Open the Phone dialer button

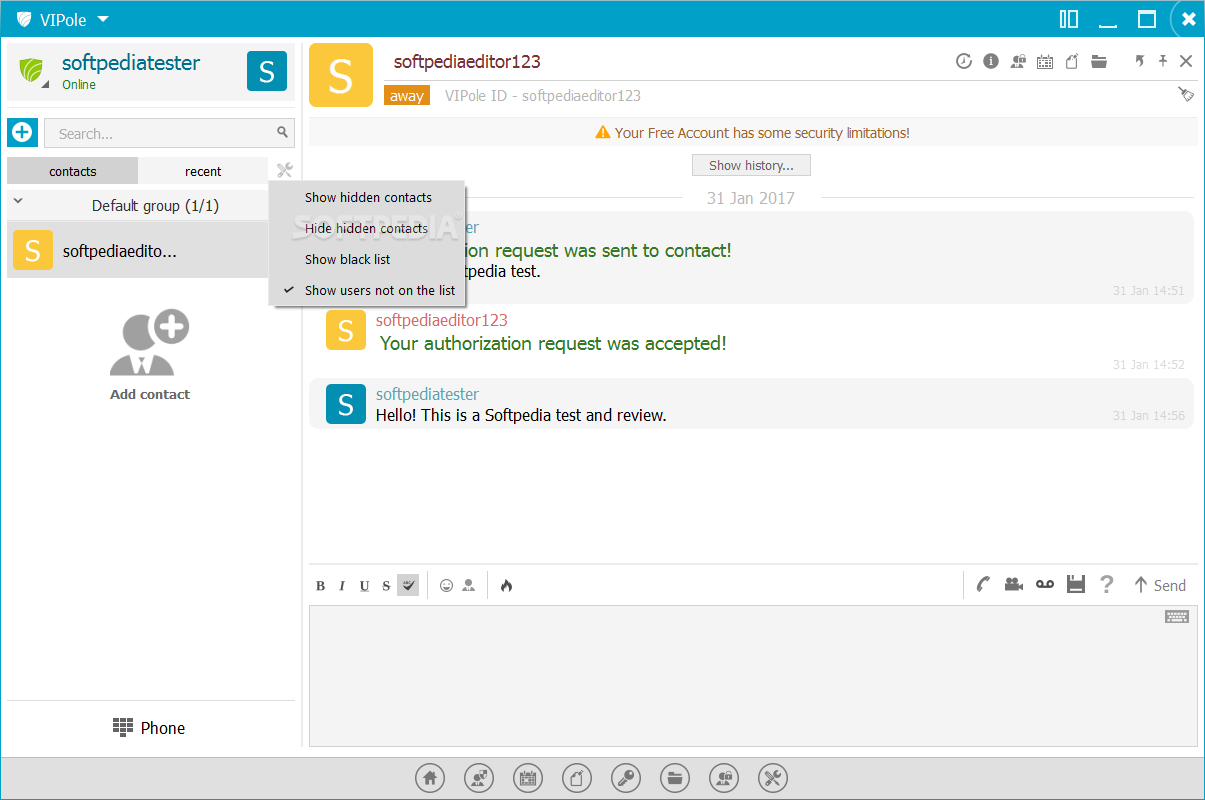pyautogui.click(x=150, y=728)
